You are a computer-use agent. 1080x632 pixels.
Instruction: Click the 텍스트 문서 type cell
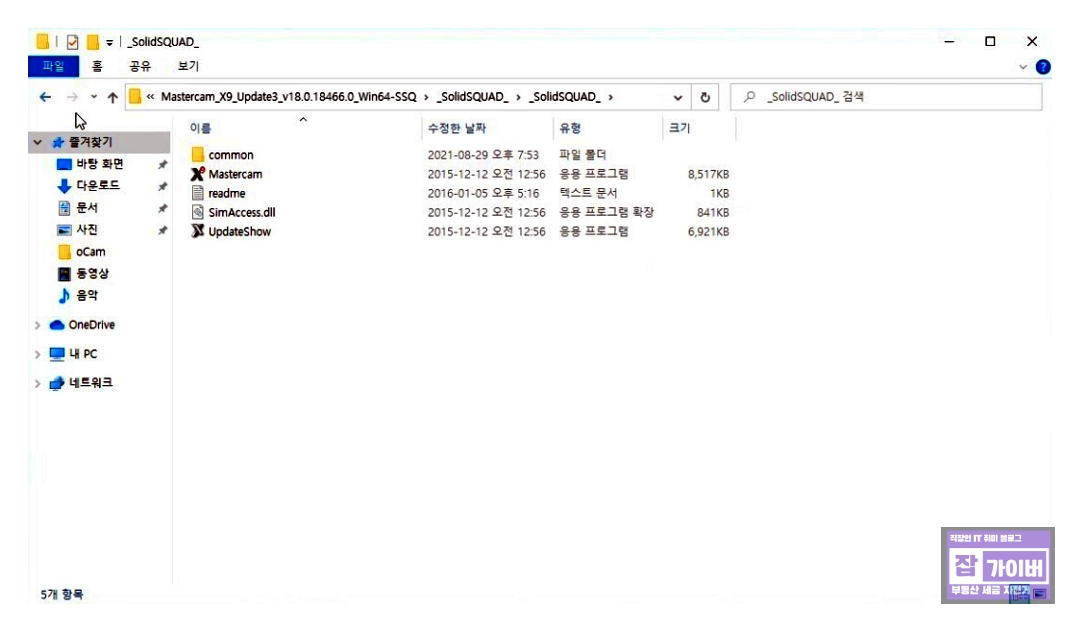588,193
